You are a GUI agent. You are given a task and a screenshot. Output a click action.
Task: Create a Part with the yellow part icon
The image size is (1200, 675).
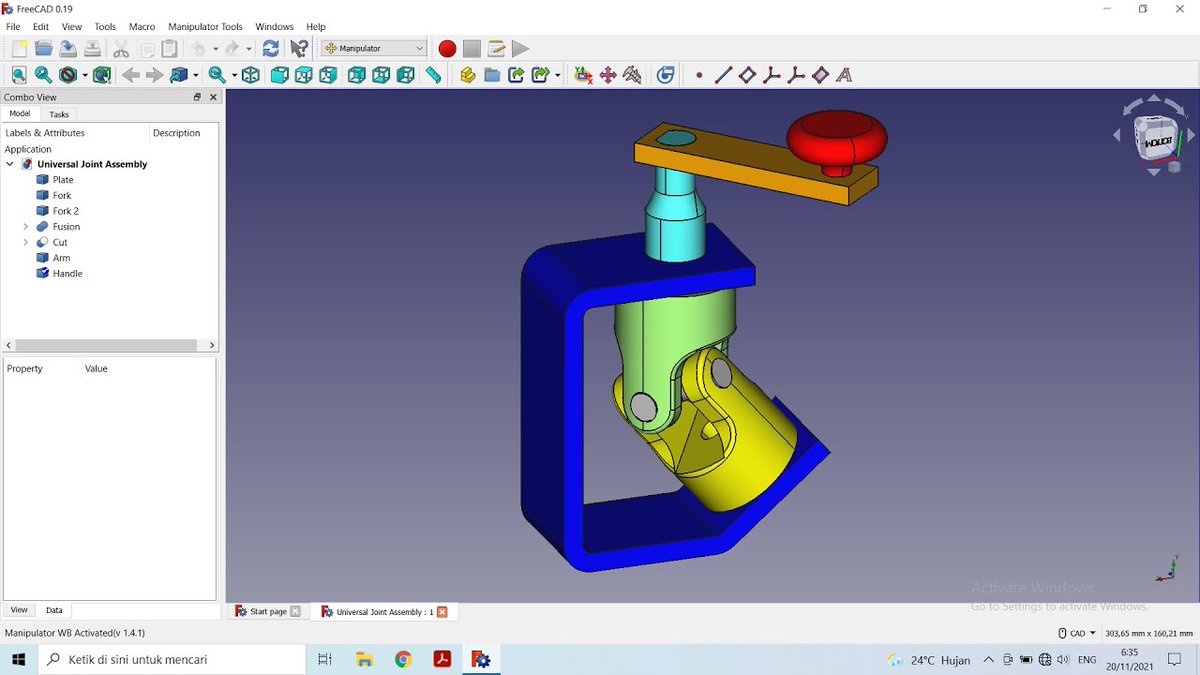click(467, 75)
